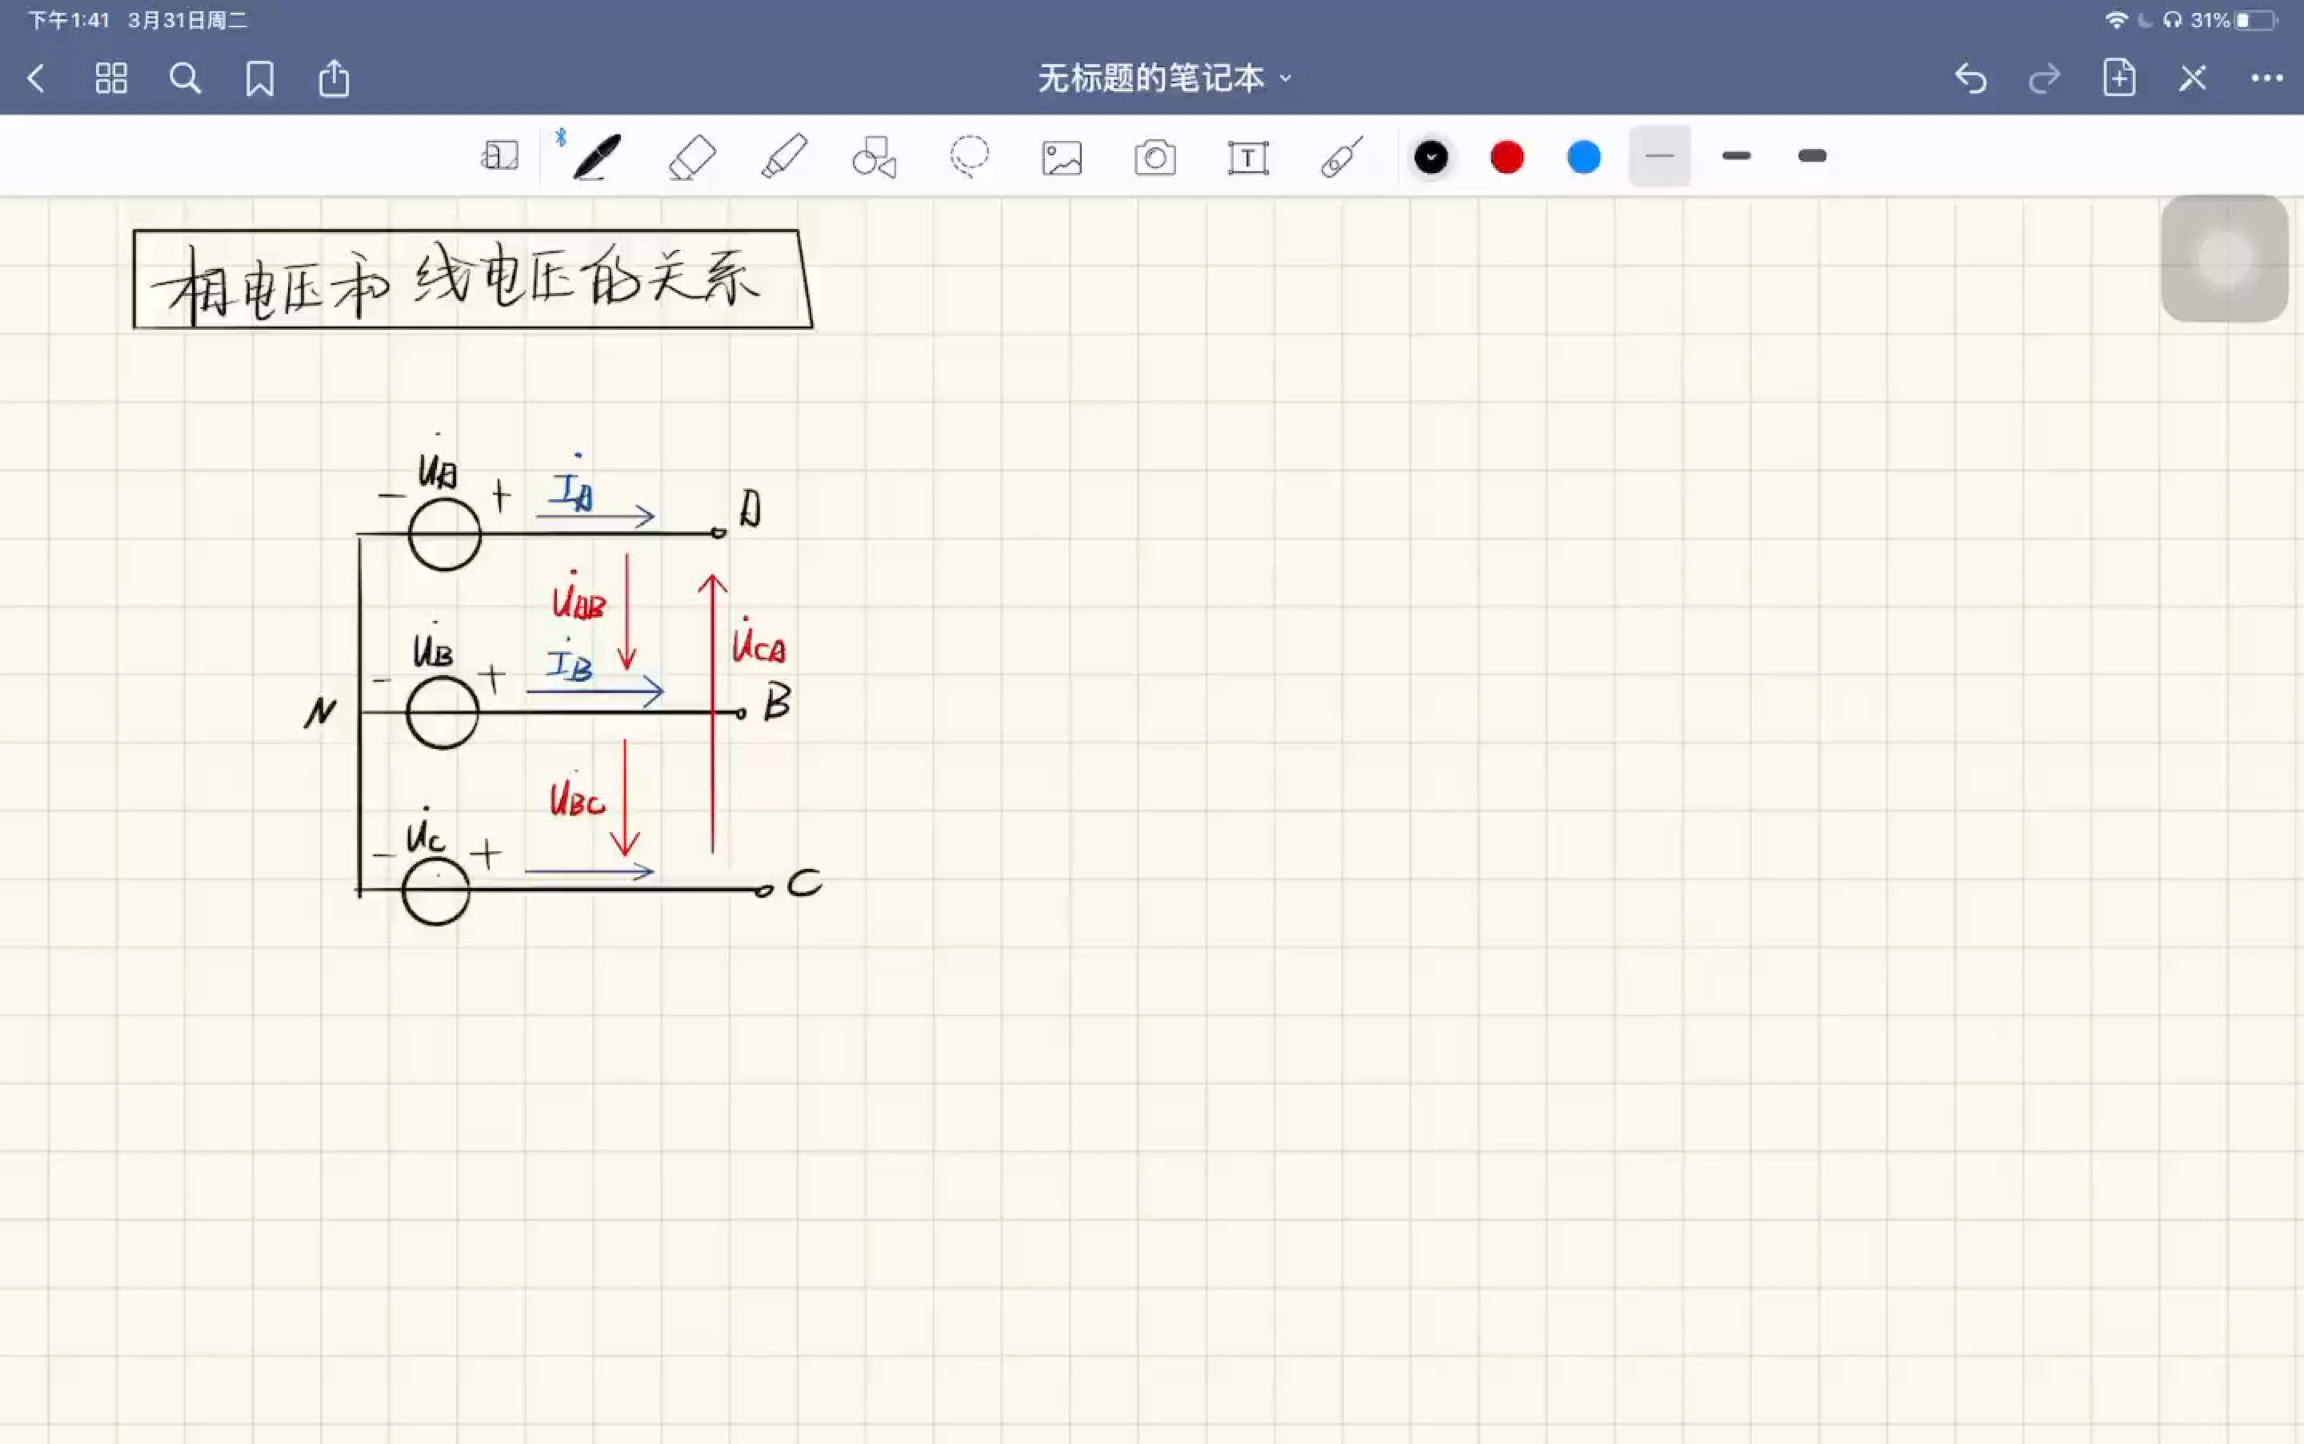This screenshot has width=2304, height=1444.
Task: Select the highlighter tool
Action: pos(782,155)
